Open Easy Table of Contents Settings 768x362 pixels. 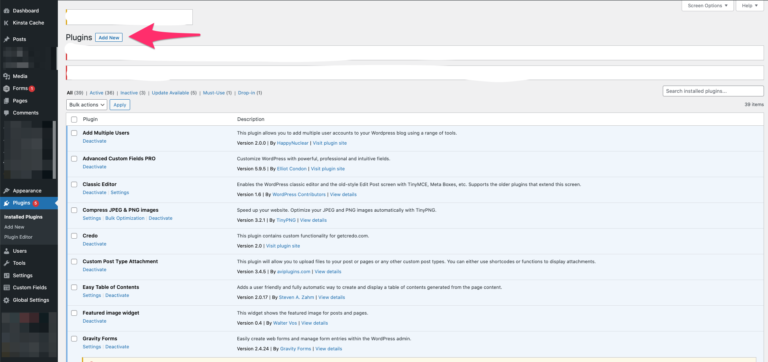tap(92, 296)
